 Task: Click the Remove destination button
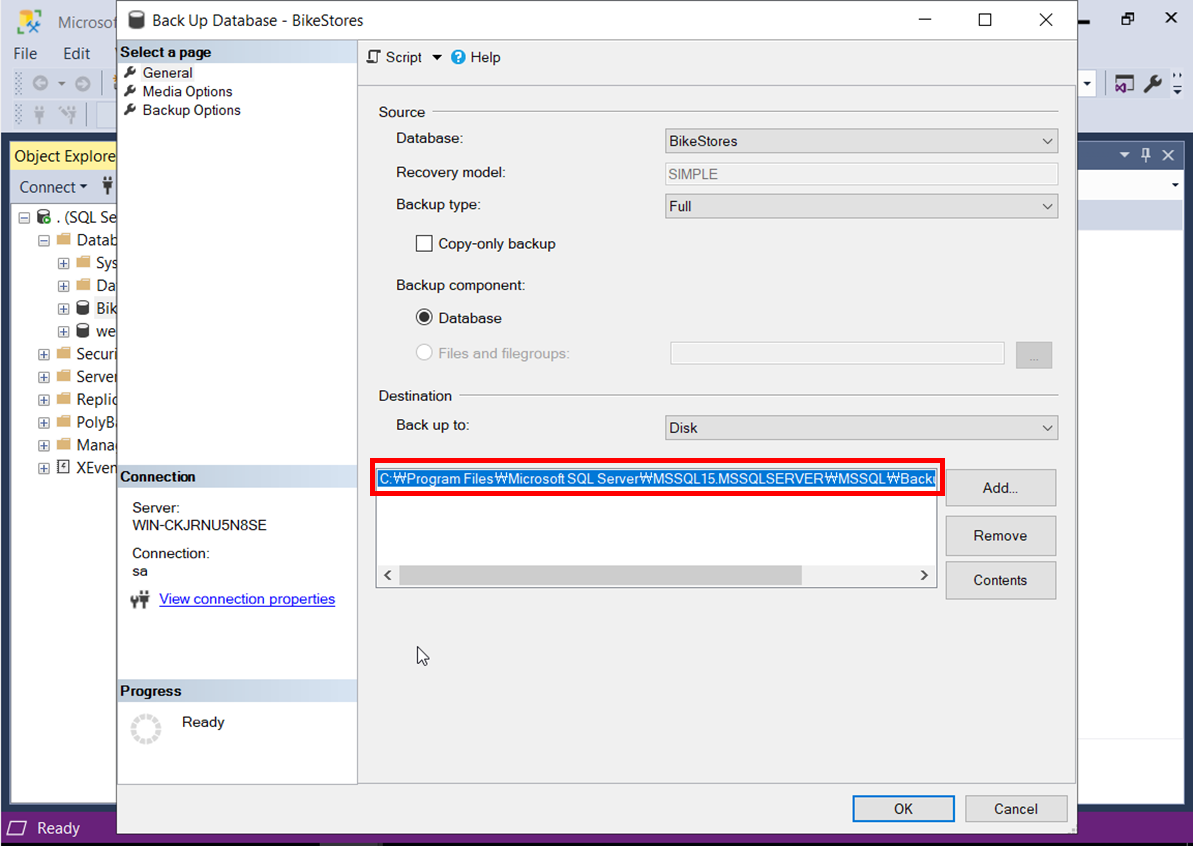coord(1001,536)
